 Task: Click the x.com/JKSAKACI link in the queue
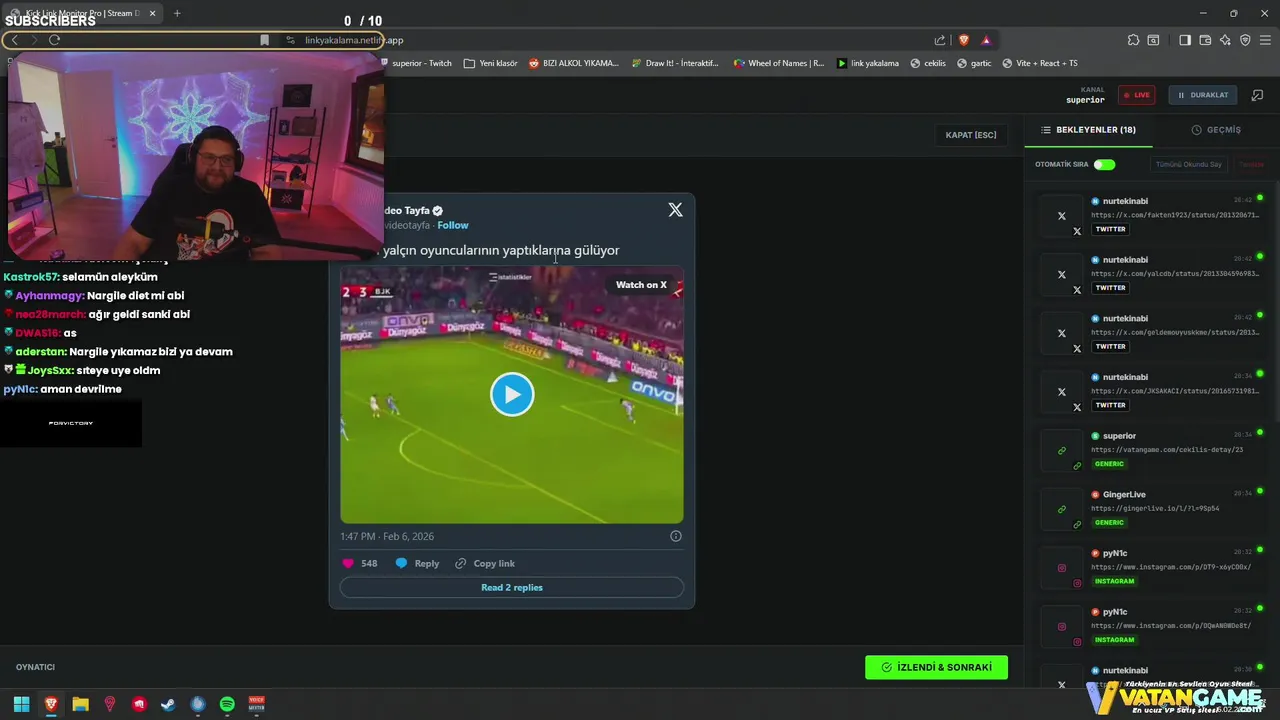click(1174, 391)
